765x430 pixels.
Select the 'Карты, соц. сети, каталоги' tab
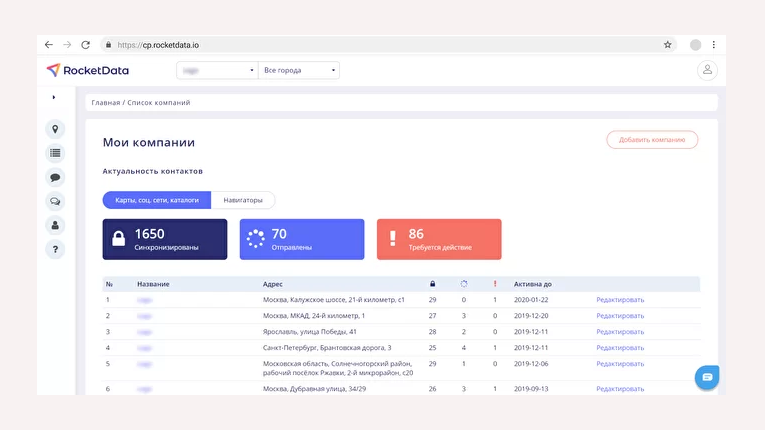pos(157,200)
